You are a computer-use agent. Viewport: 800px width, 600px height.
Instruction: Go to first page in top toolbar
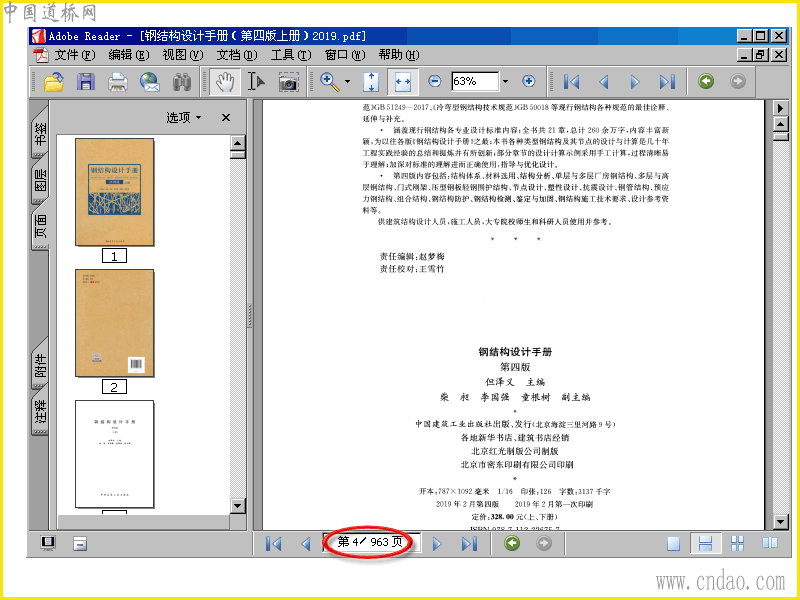(571, 82)
